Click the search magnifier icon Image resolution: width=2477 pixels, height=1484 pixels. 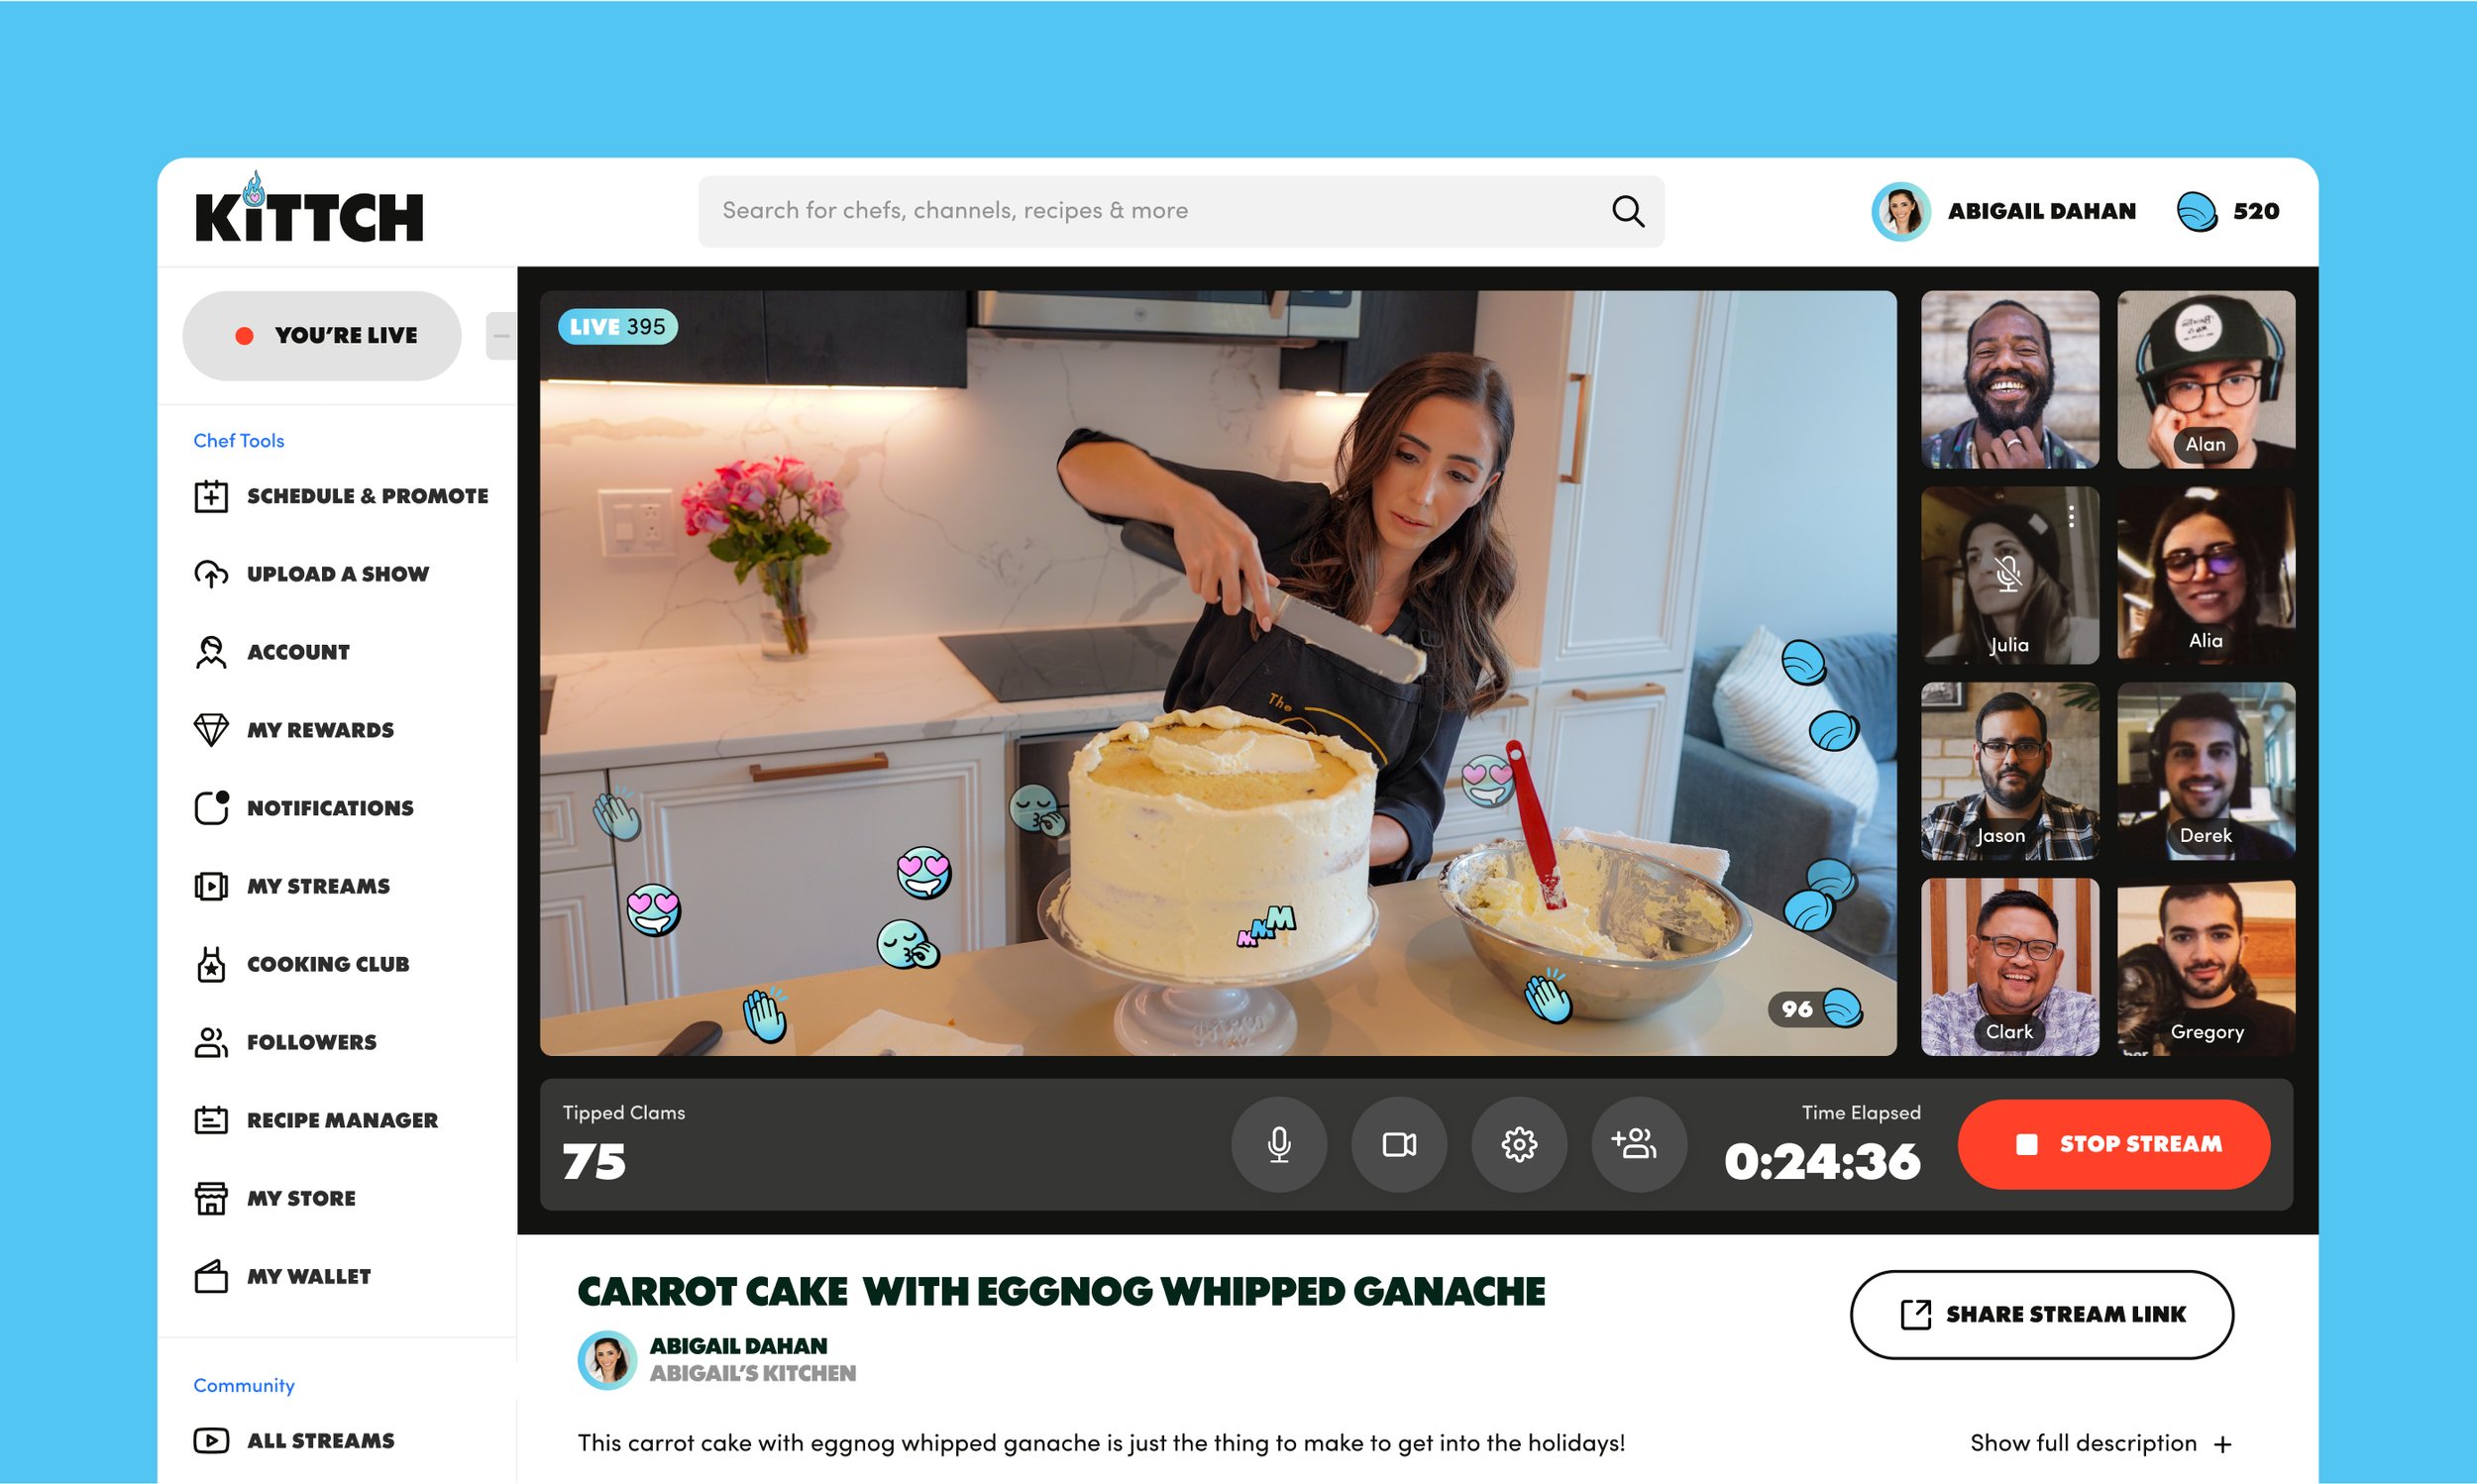1628,210
